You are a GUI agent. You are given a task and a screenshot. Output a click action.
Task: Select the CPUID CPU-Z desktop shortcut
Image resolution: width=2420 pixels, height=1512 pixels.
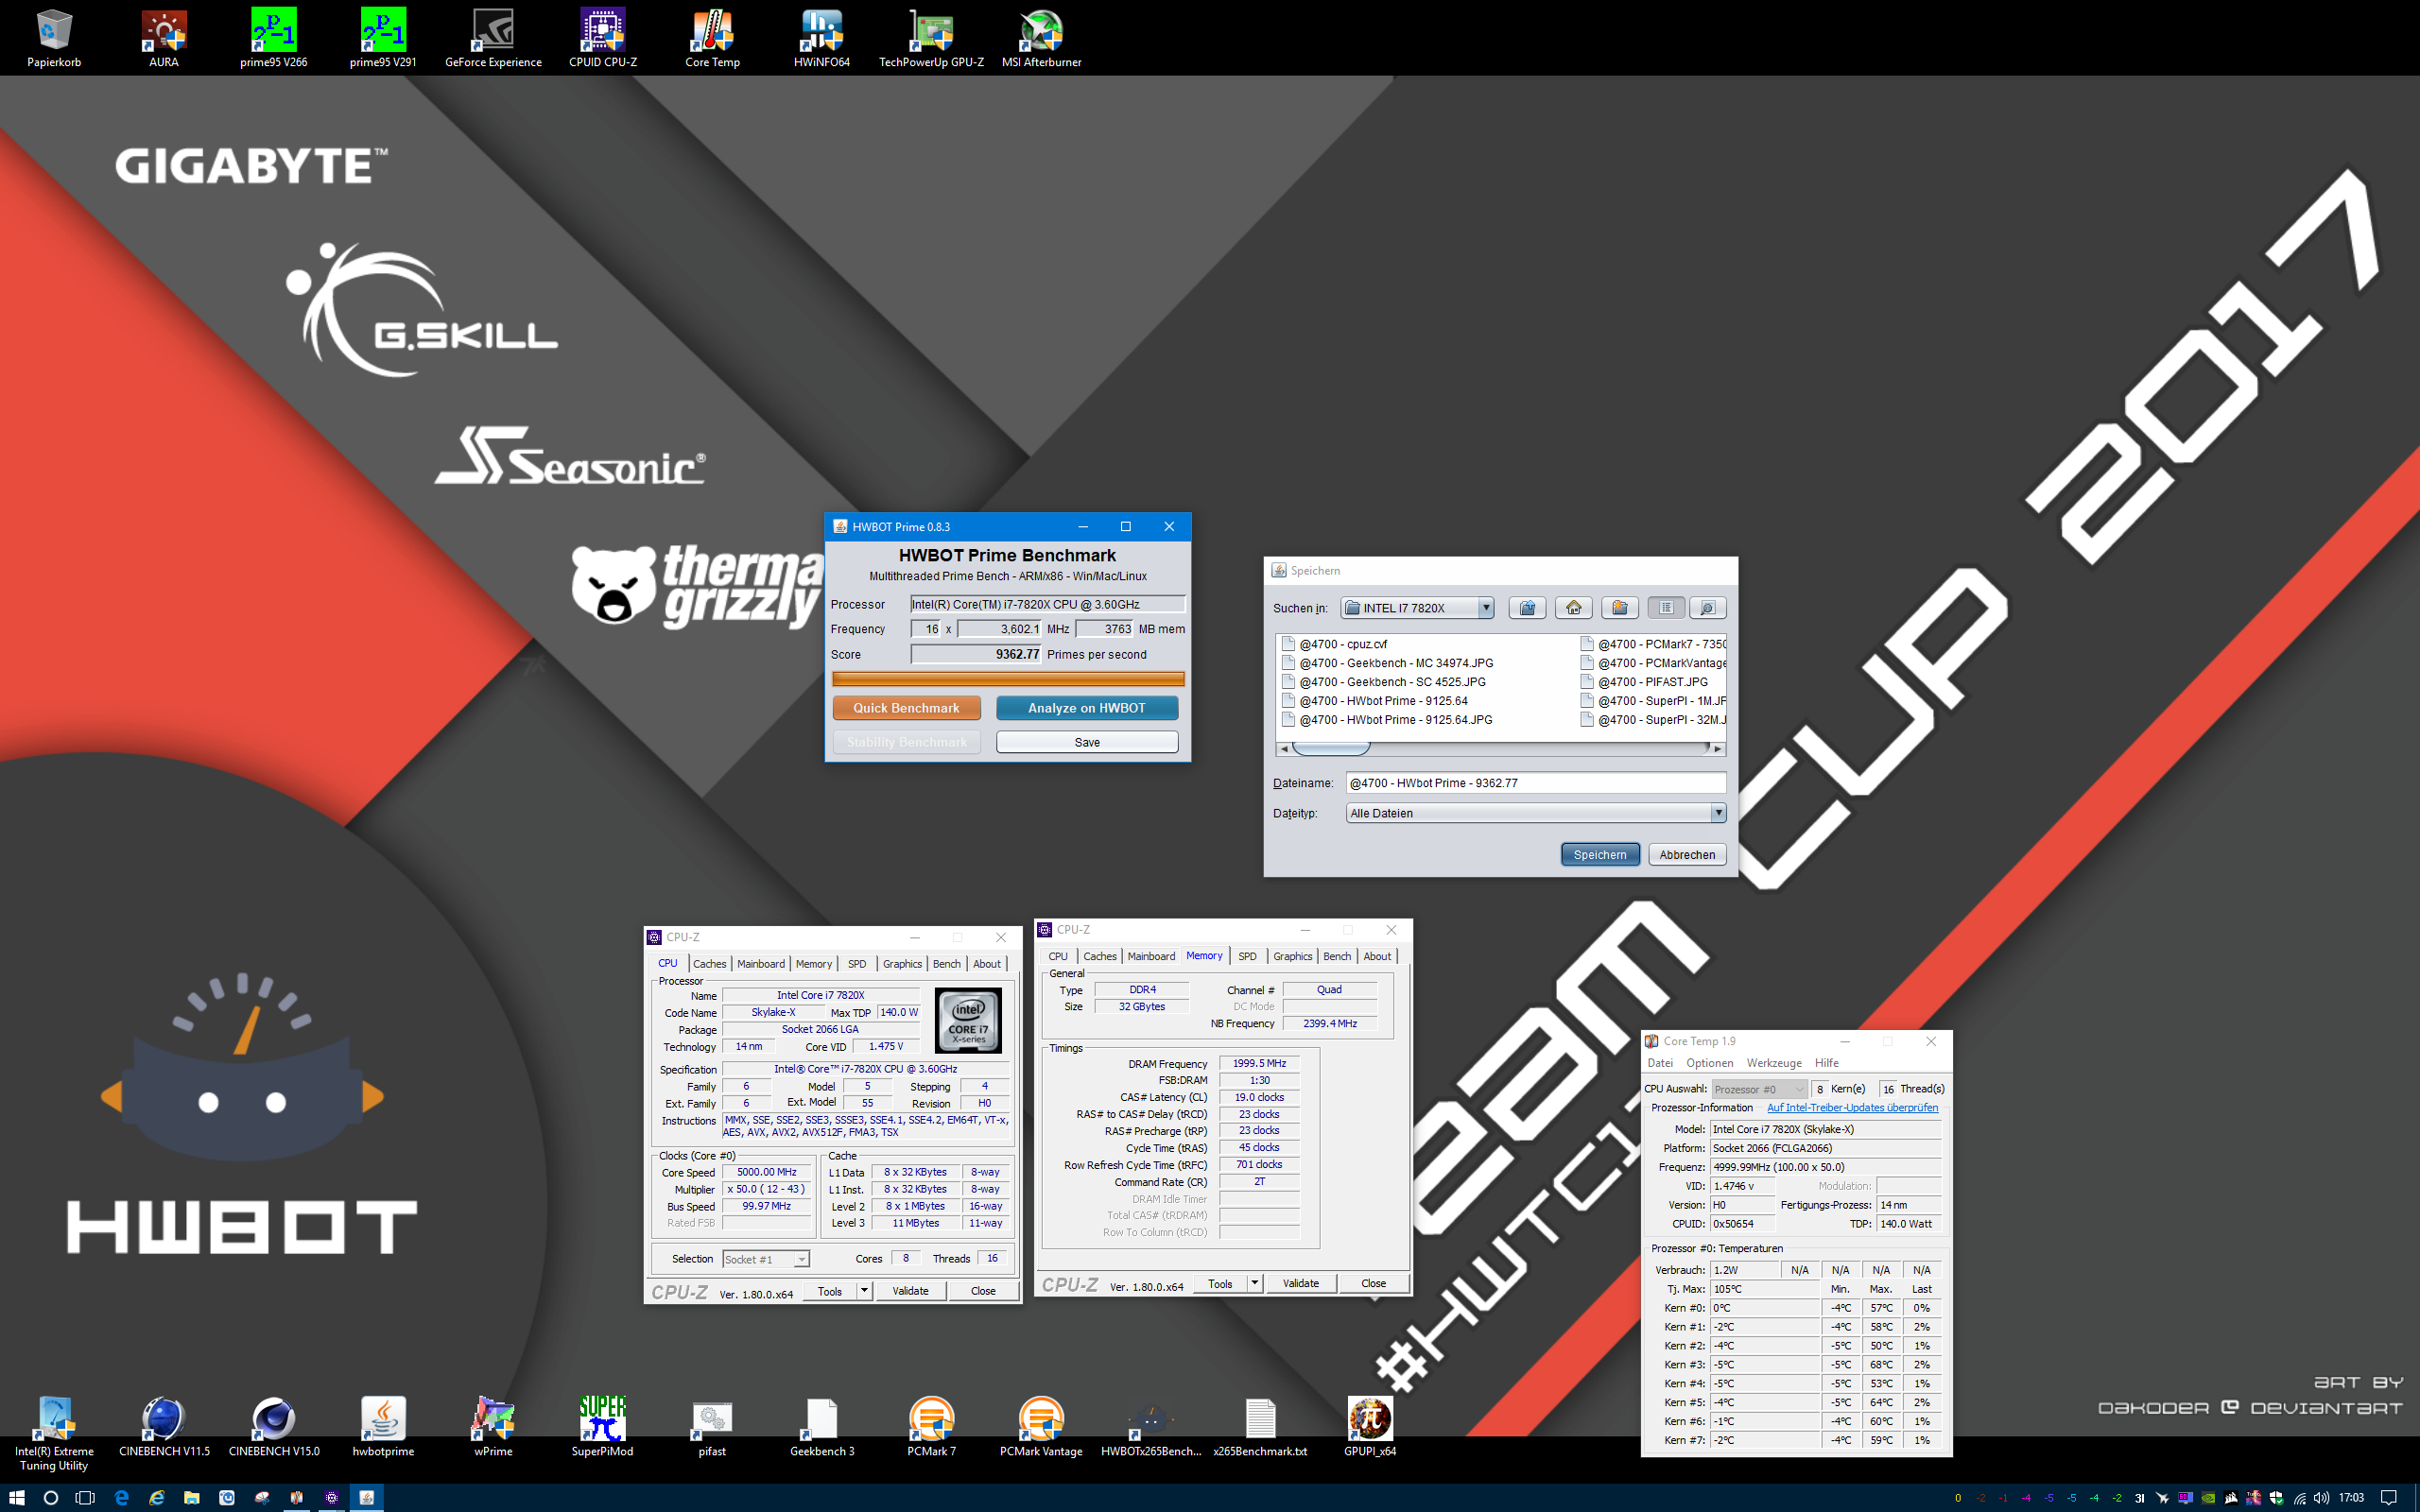coord(603,39)
